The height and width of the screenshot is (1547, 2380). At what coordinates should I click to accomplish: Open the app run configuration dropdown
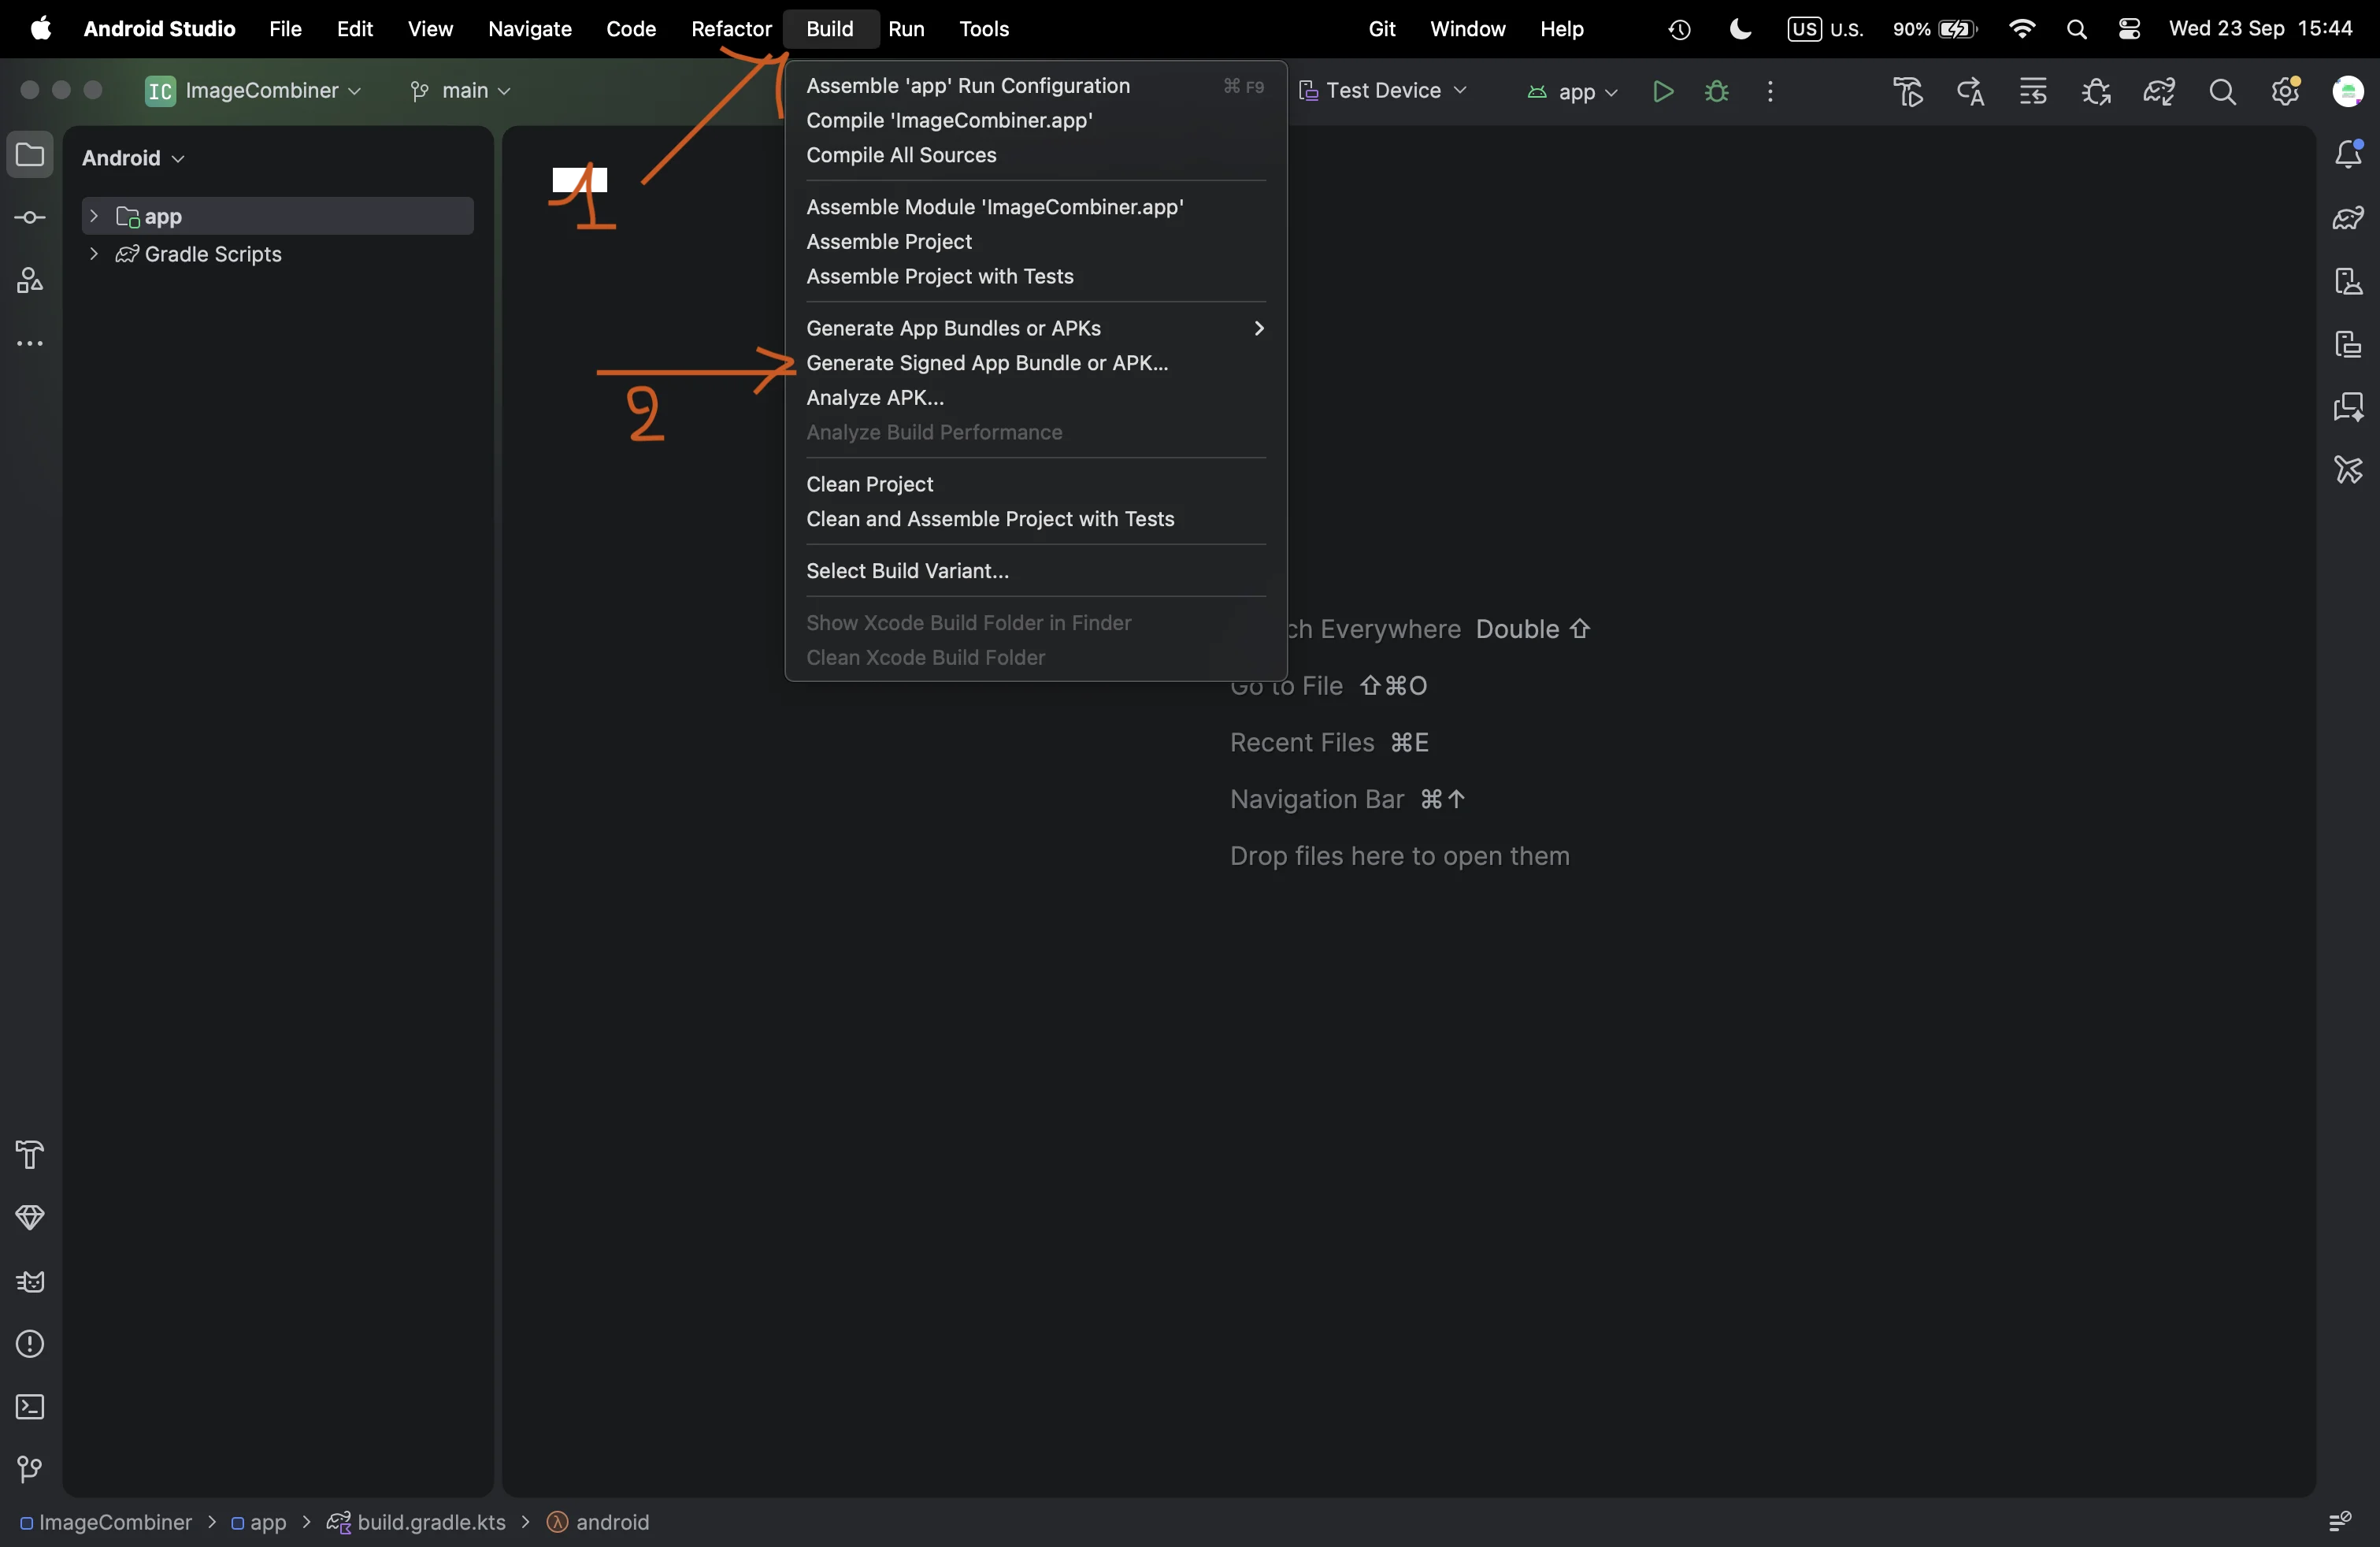pos(1572,92)
